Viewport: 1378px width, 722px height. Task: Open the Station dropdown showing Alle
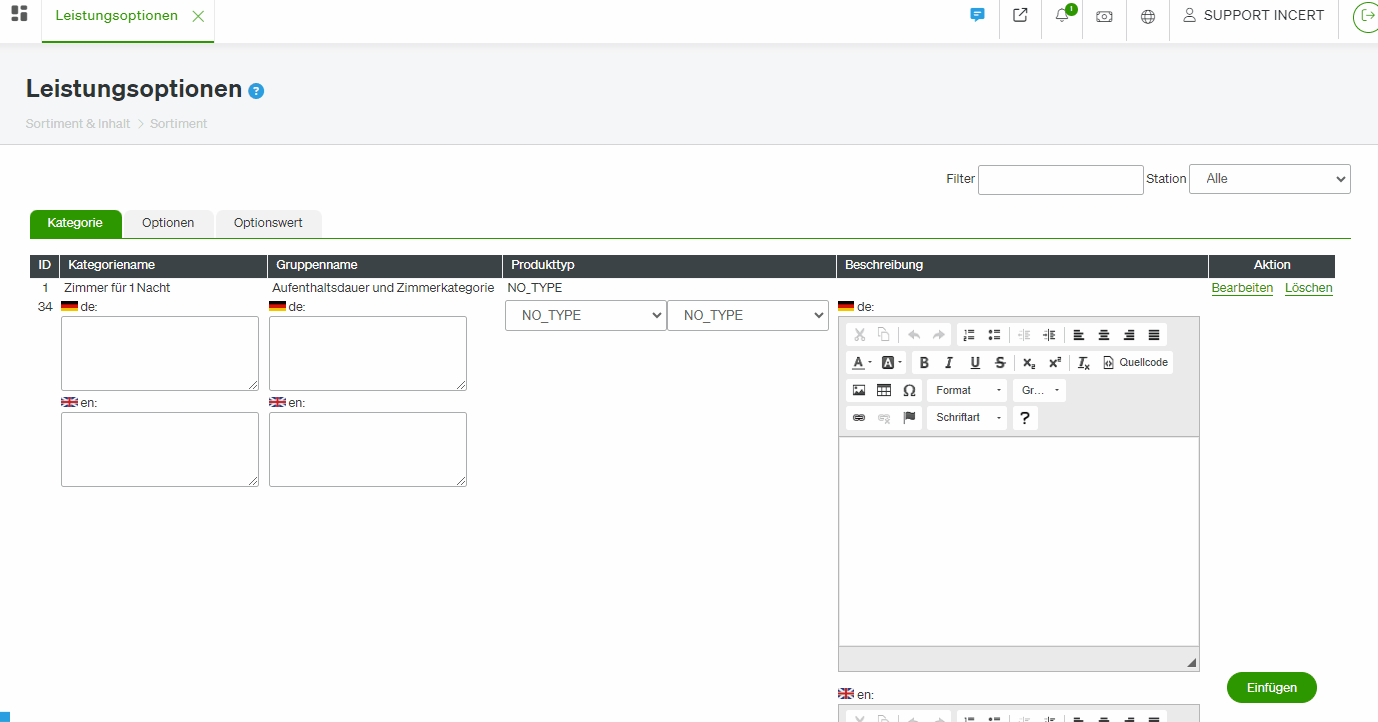[x=1270, y=179]
